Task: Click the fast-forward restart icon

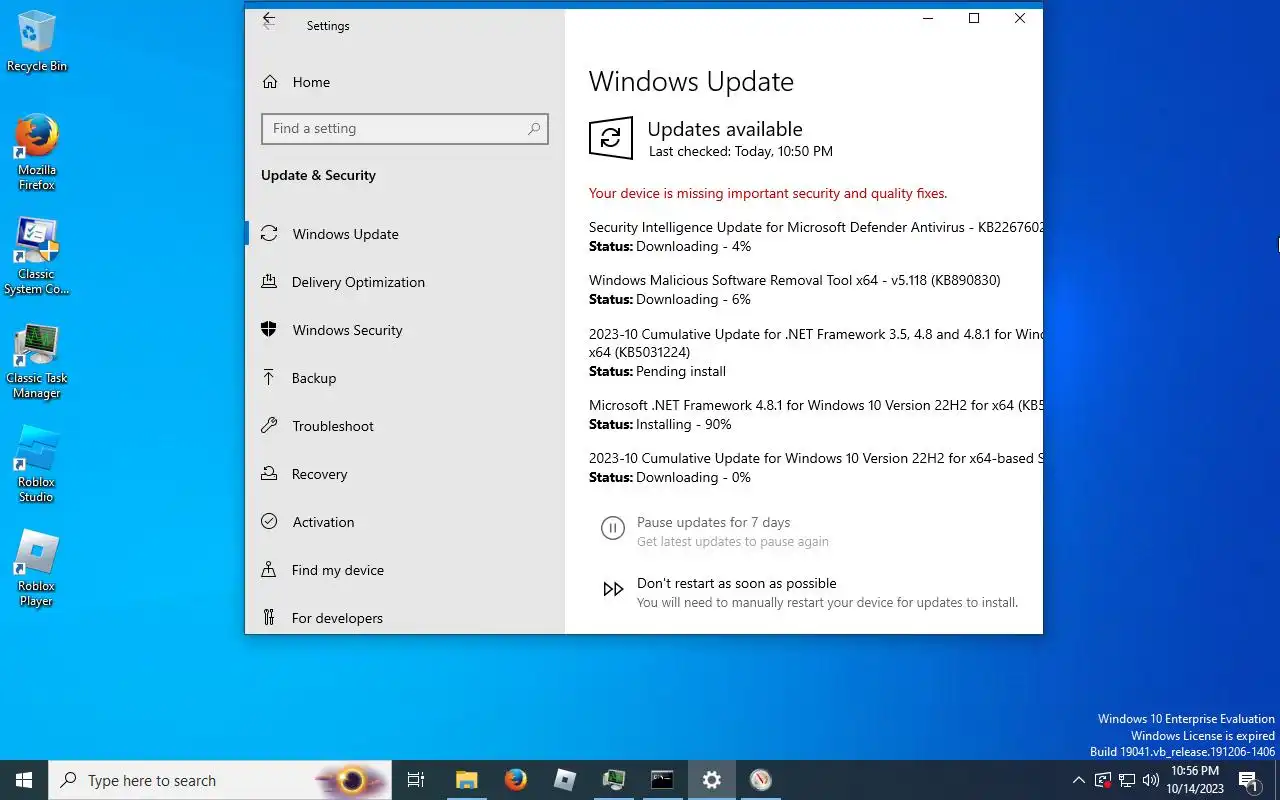Action: coord(613,589)
